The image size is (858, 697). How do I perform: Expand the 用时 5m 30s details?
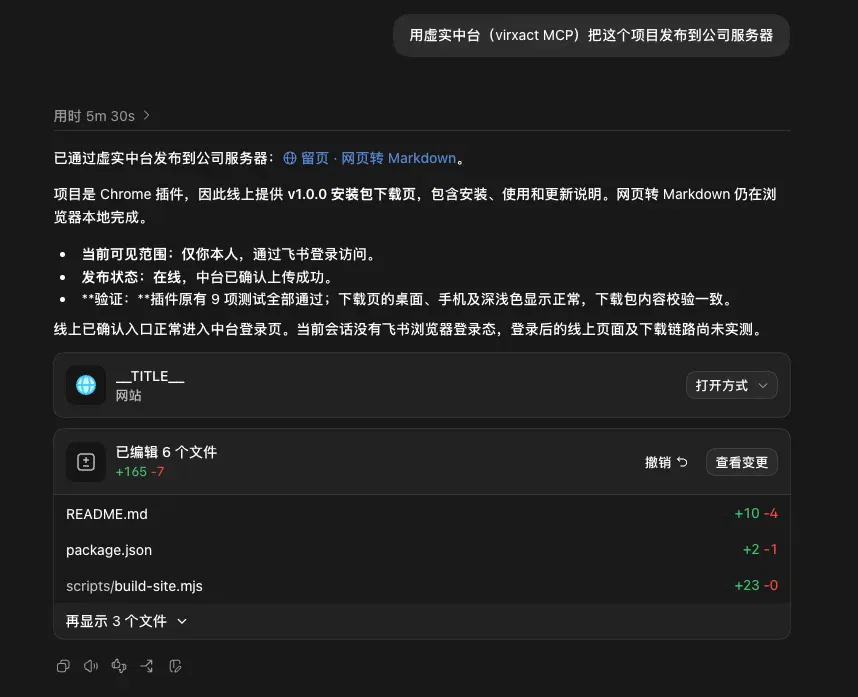[x=101, y=116]
